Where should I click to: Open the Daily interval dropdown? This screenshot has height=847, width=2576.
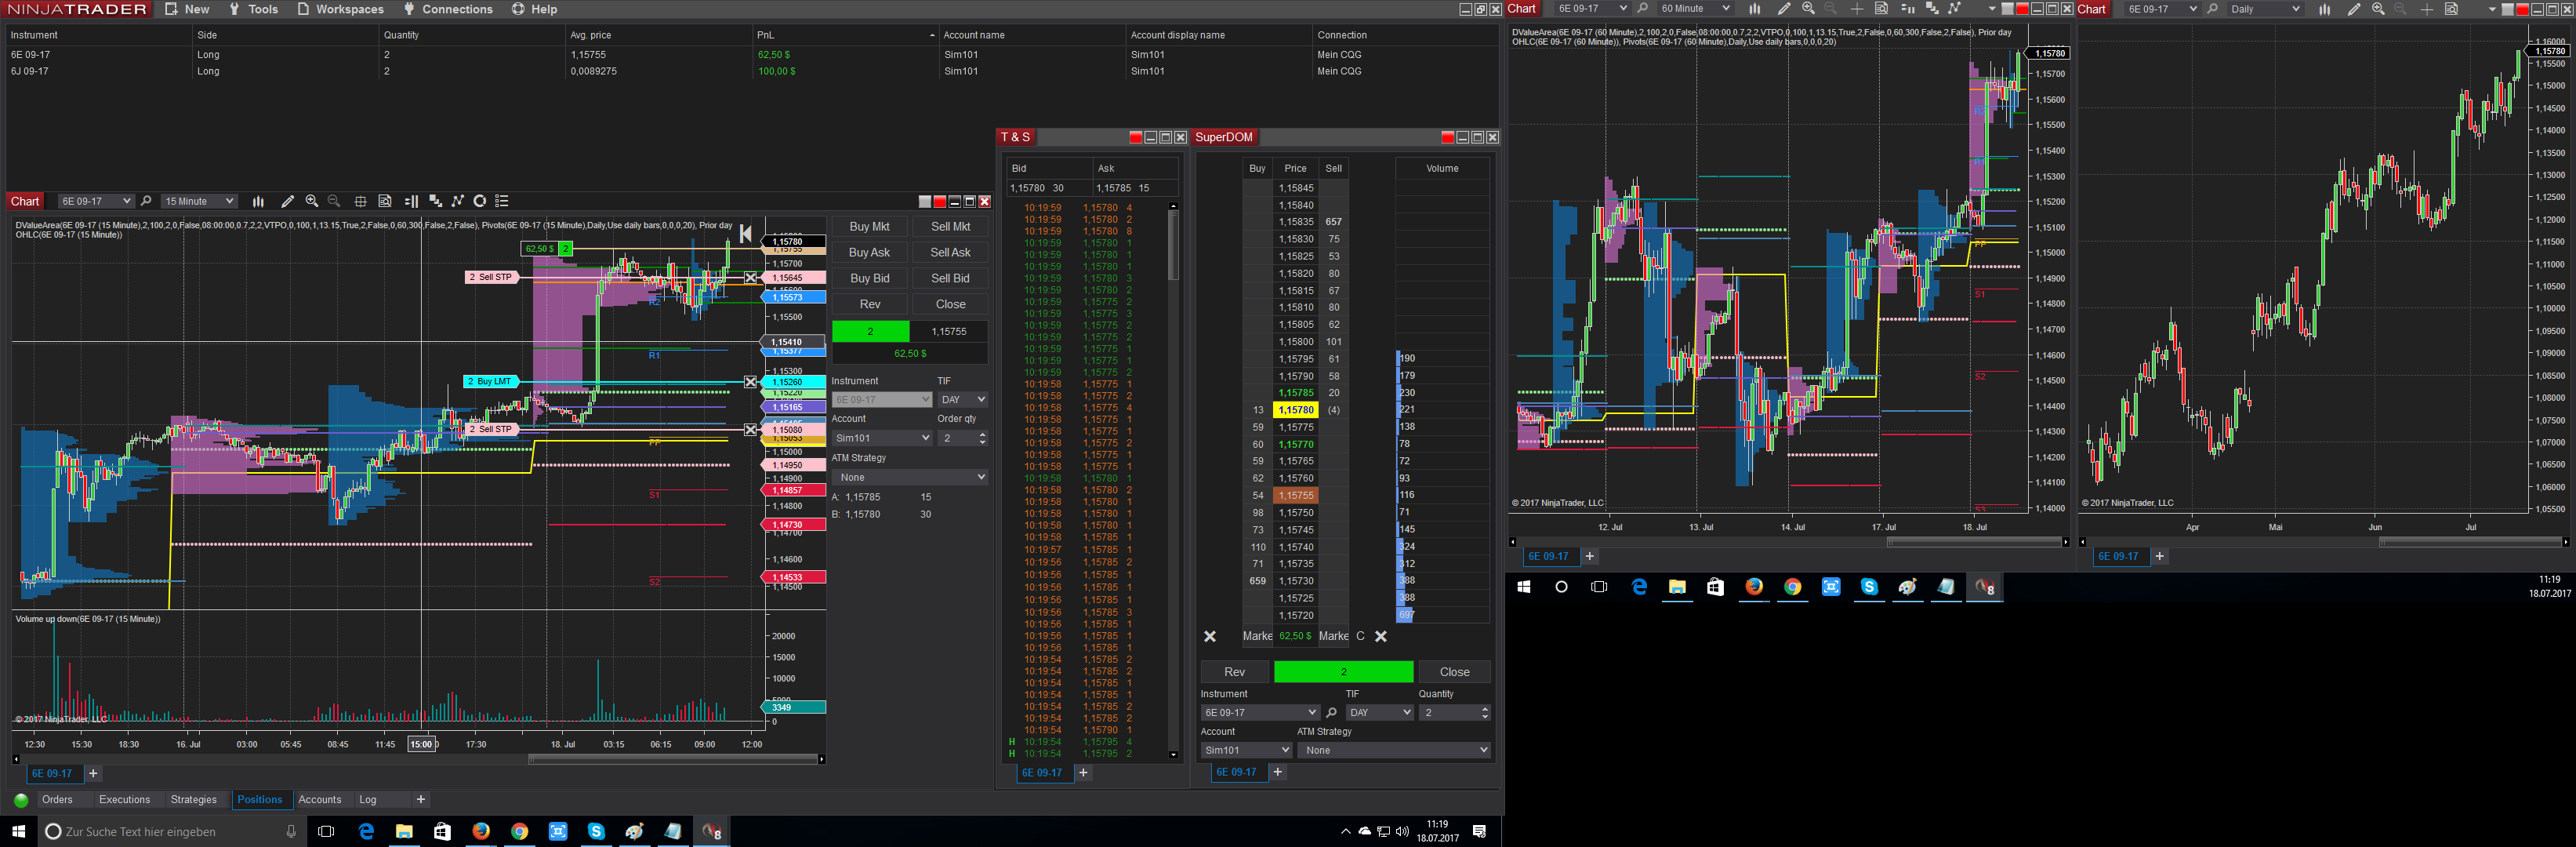pyautogui.click(x=2265, y=9)
